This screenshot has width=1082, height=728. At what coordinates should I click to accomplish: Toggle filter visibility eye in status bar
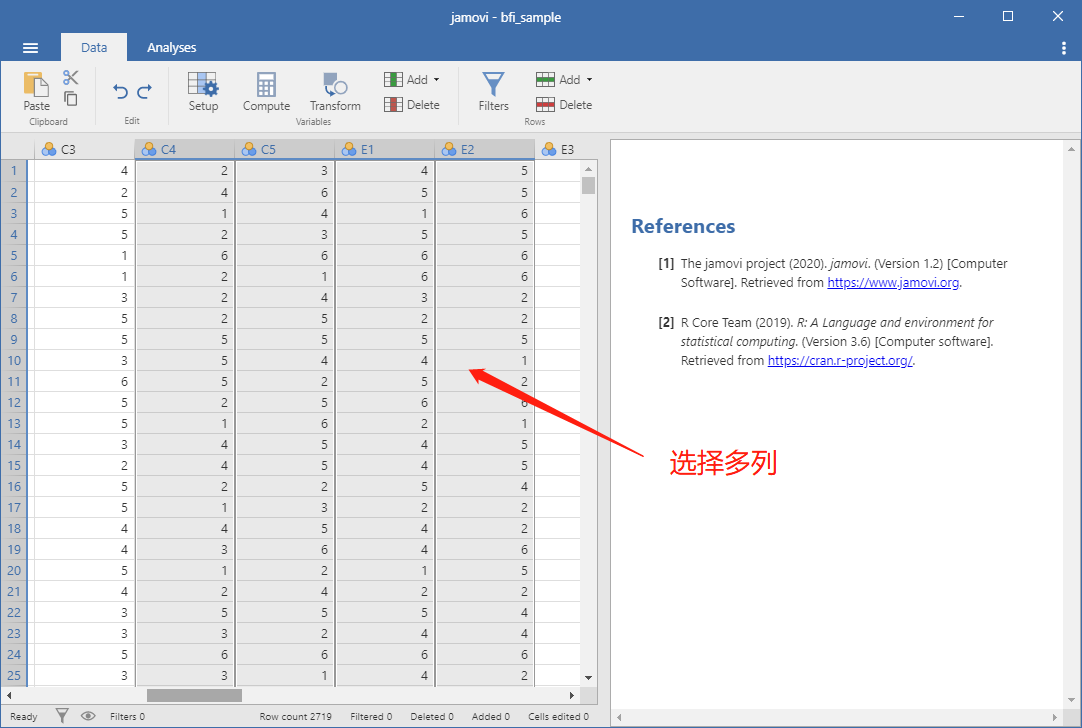(88, 716)
